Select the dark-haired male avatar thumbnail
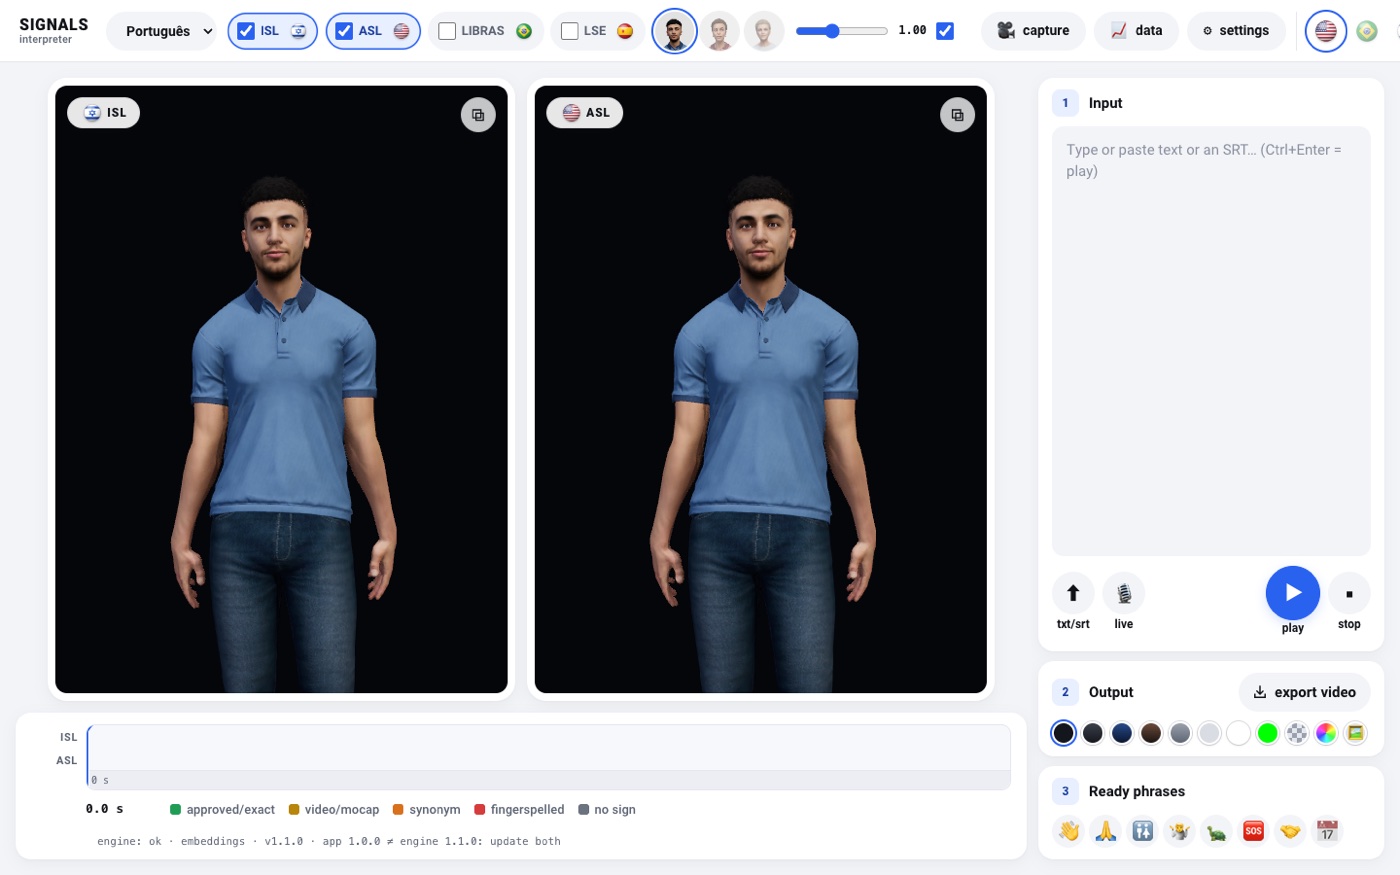 674,31
